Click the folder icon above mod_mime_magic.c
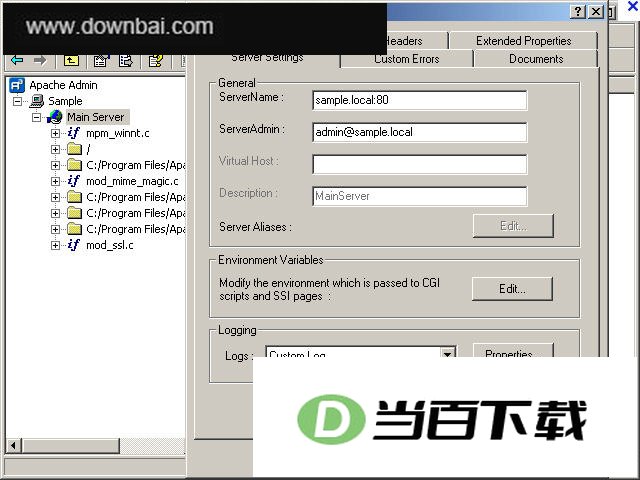 pos(74,165)
